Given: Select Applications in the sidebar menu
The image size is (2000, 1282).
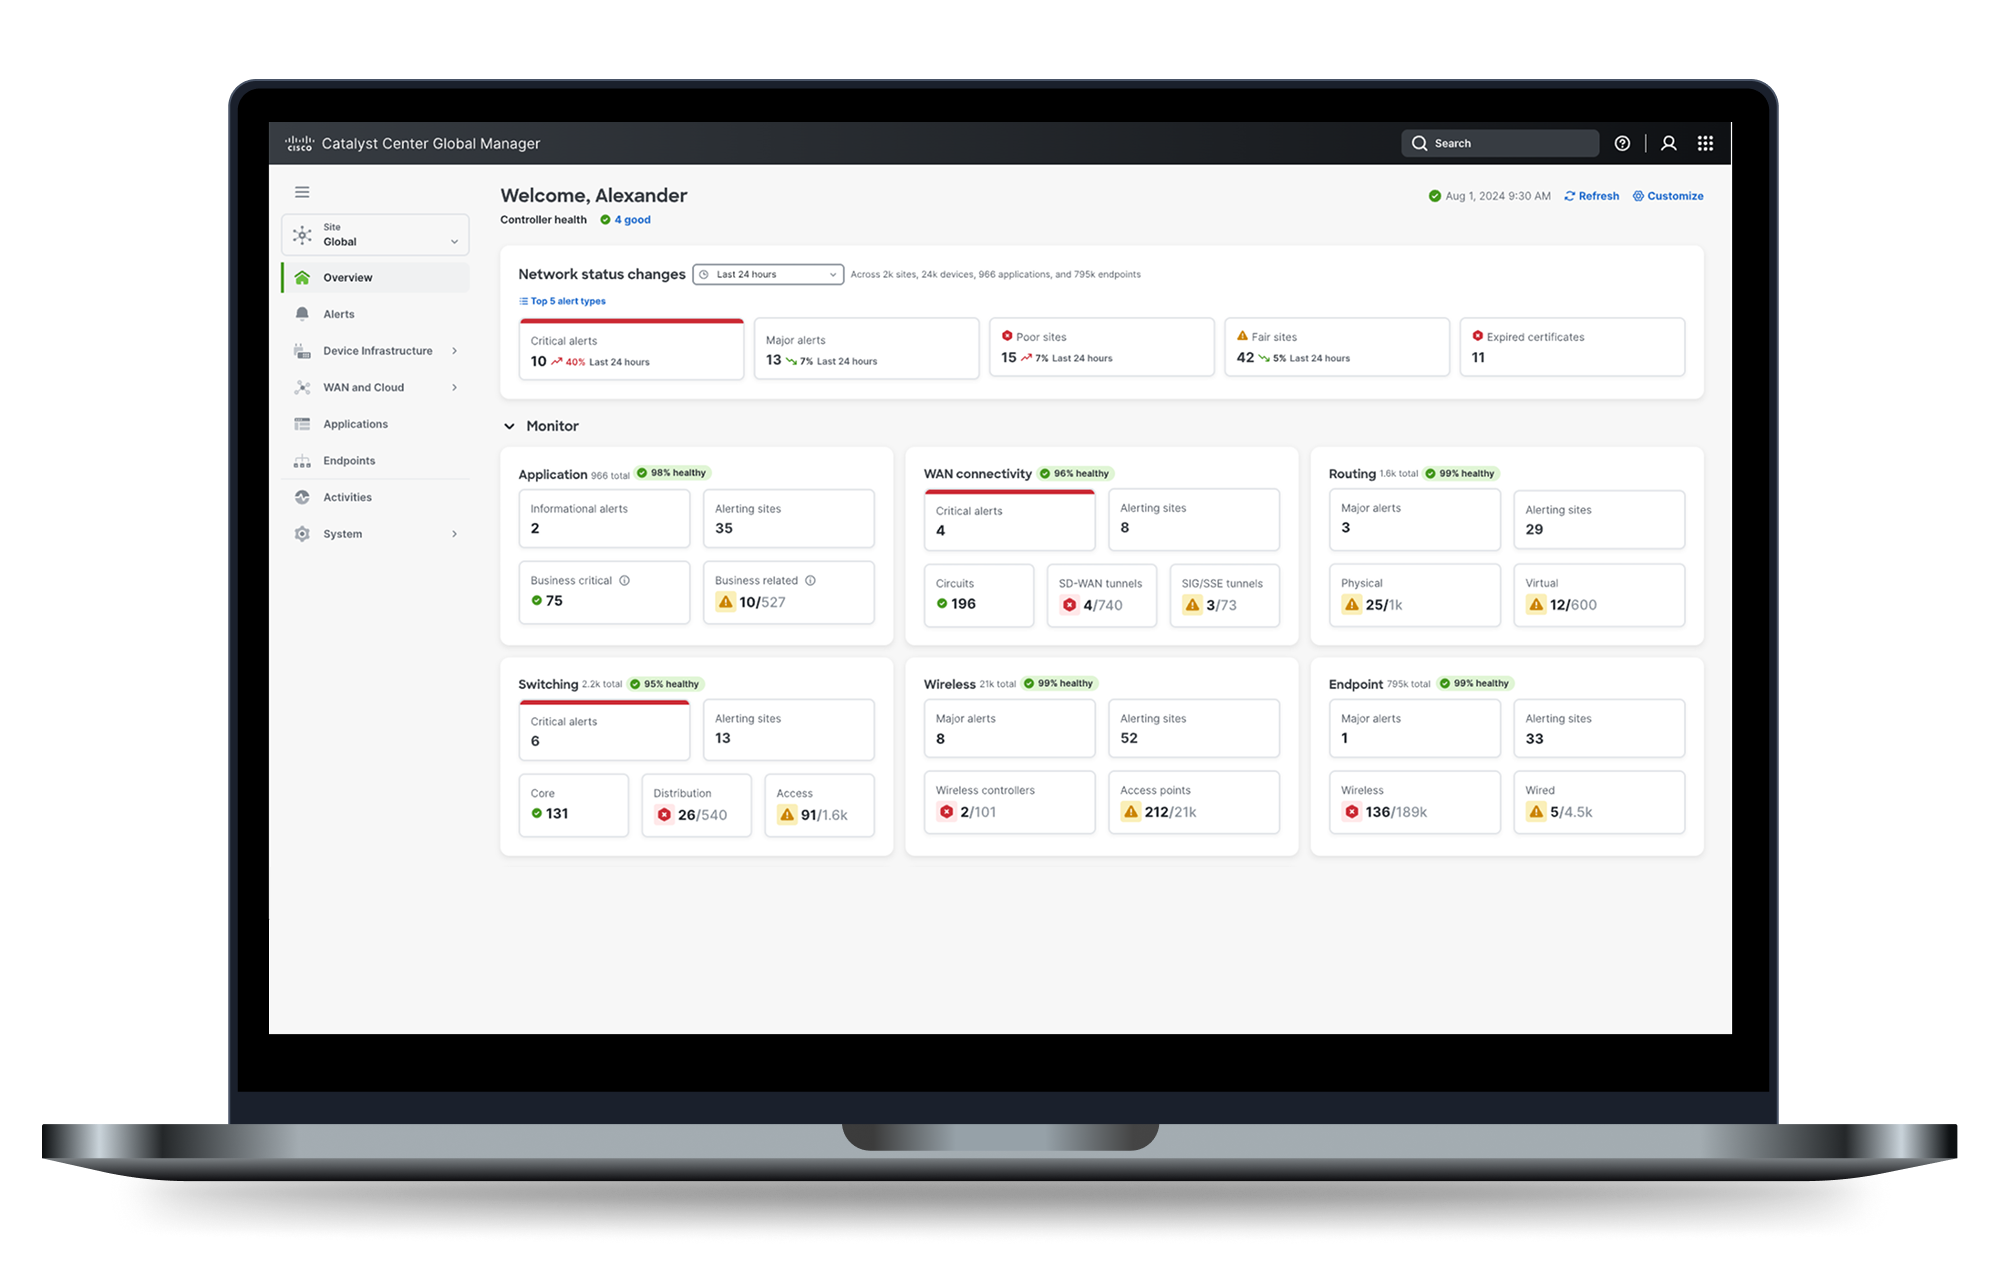Looking at the screenshot, I should point(355,424).
